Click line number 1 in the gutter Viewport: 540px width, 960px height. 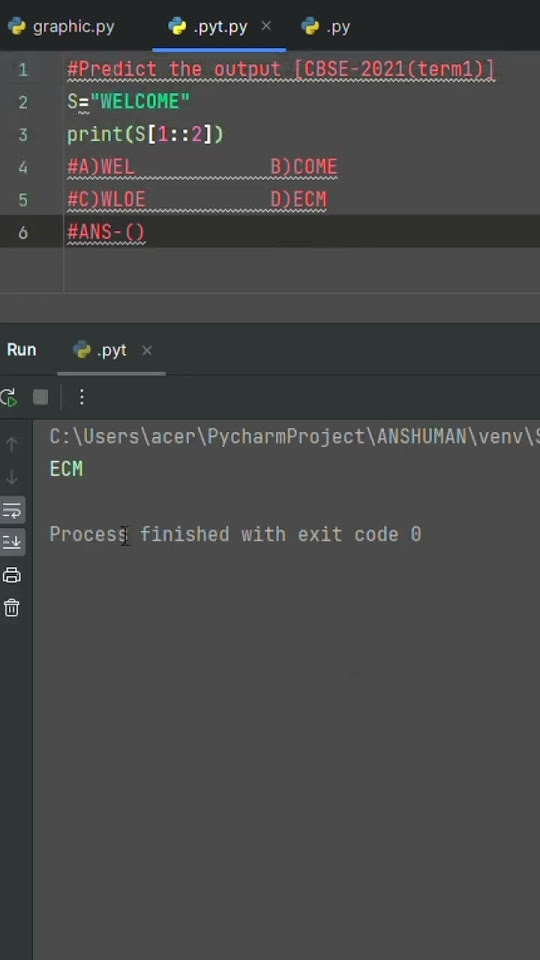[23, 69]
